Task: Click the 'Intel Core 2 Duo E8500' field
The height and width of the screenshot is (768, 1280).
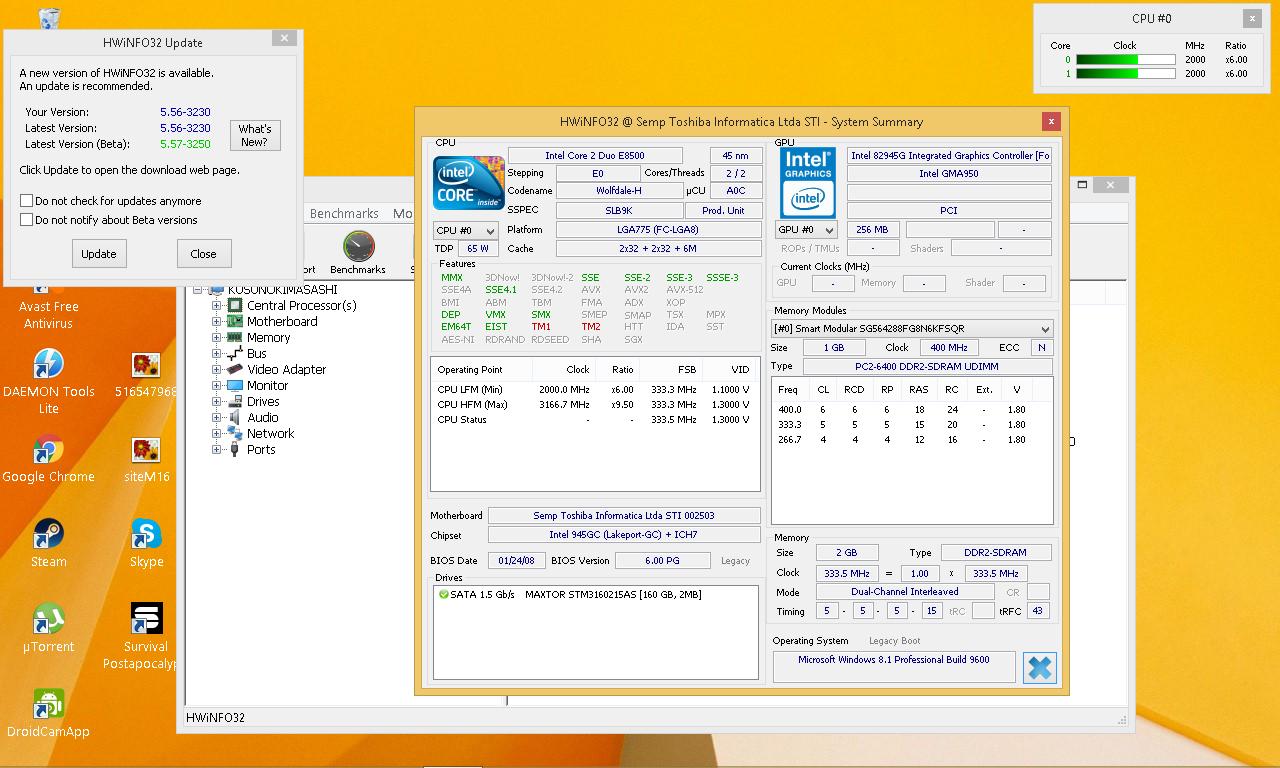Action: (595, 155)
